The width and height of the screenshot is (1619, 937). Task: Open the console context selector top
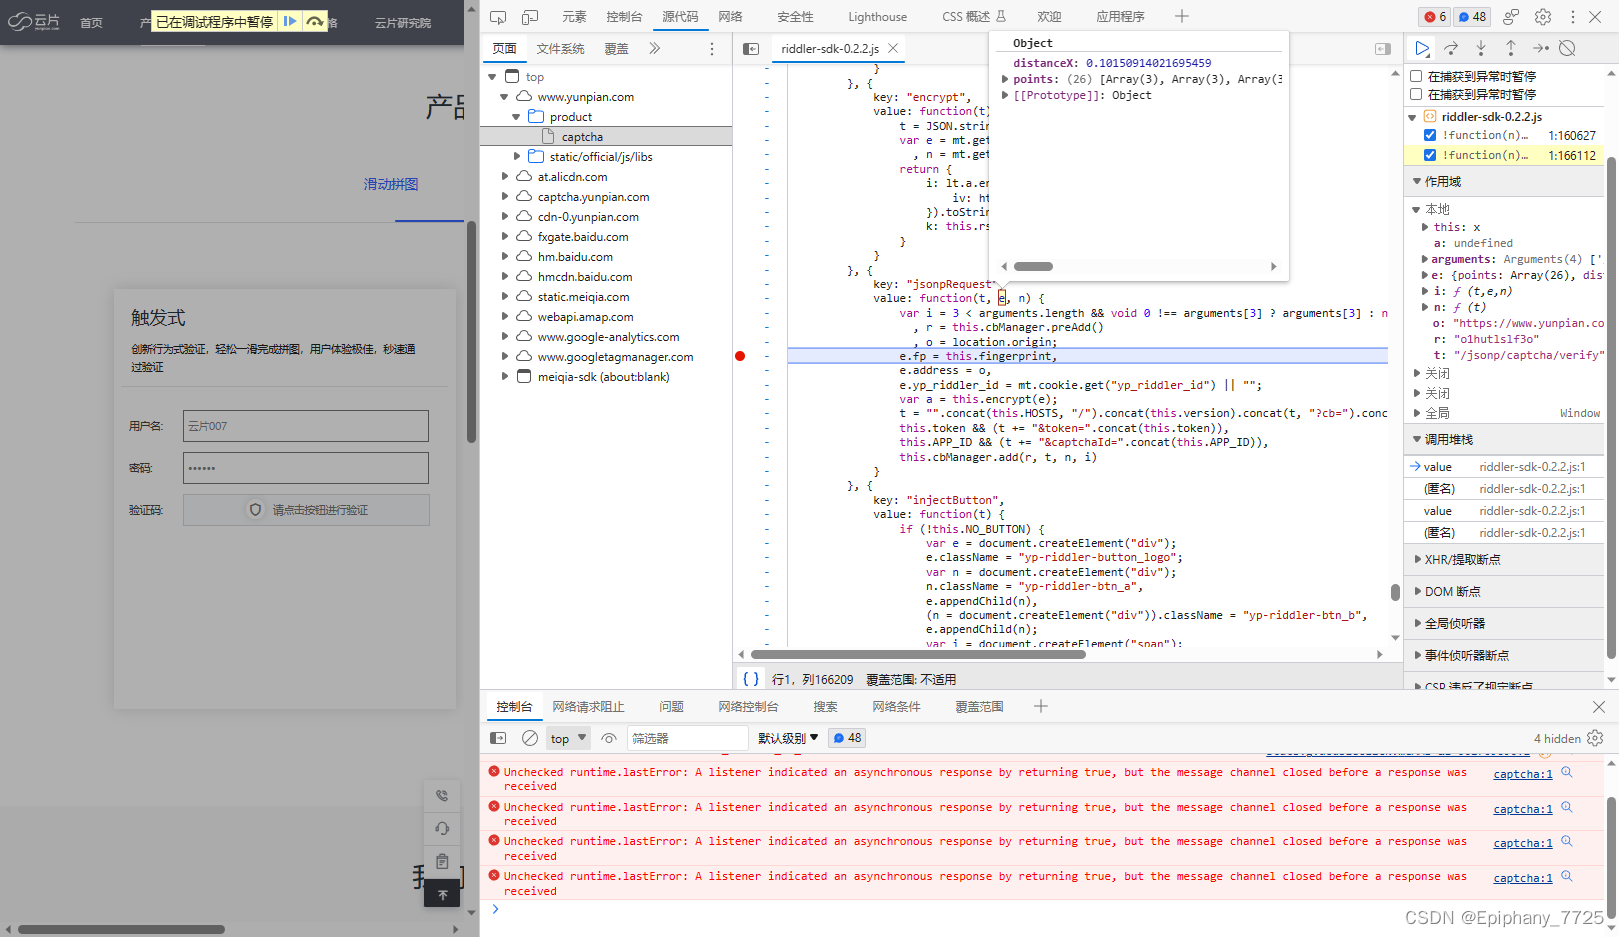click(x=568, y=738)
